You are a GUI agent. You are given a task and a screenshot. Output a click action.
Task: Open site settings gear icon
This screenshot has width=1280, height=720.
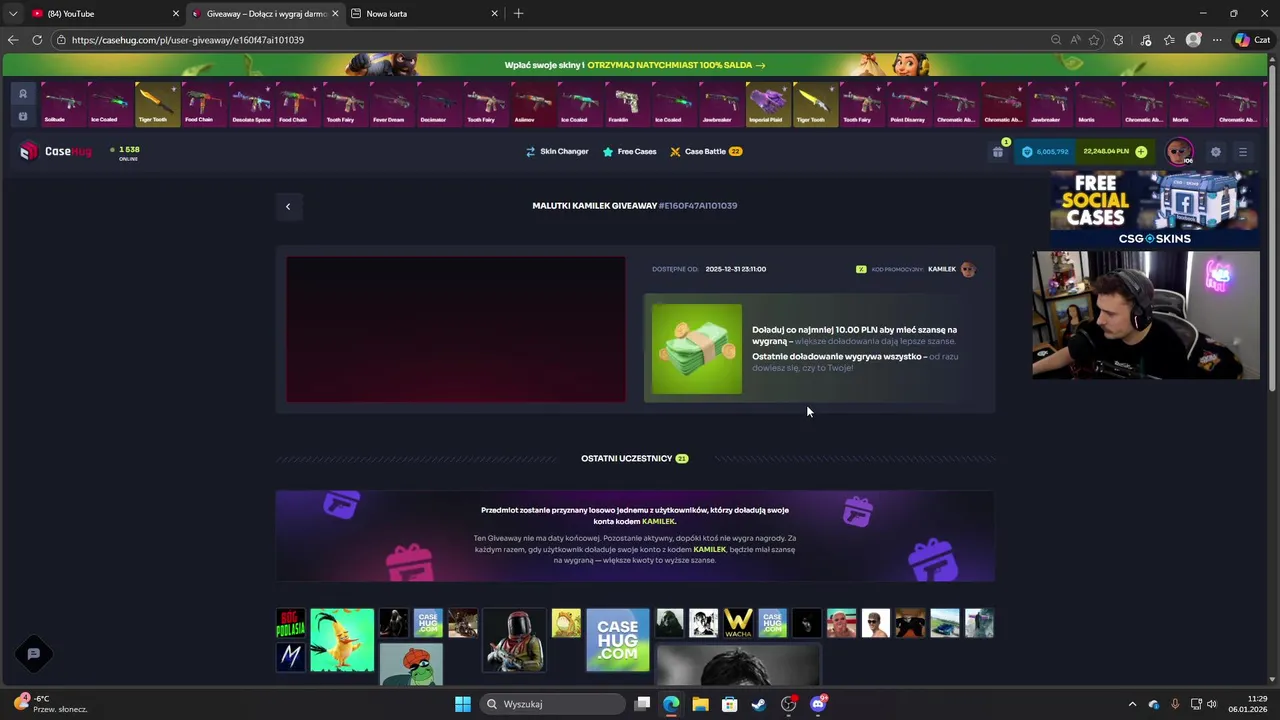1216,152
